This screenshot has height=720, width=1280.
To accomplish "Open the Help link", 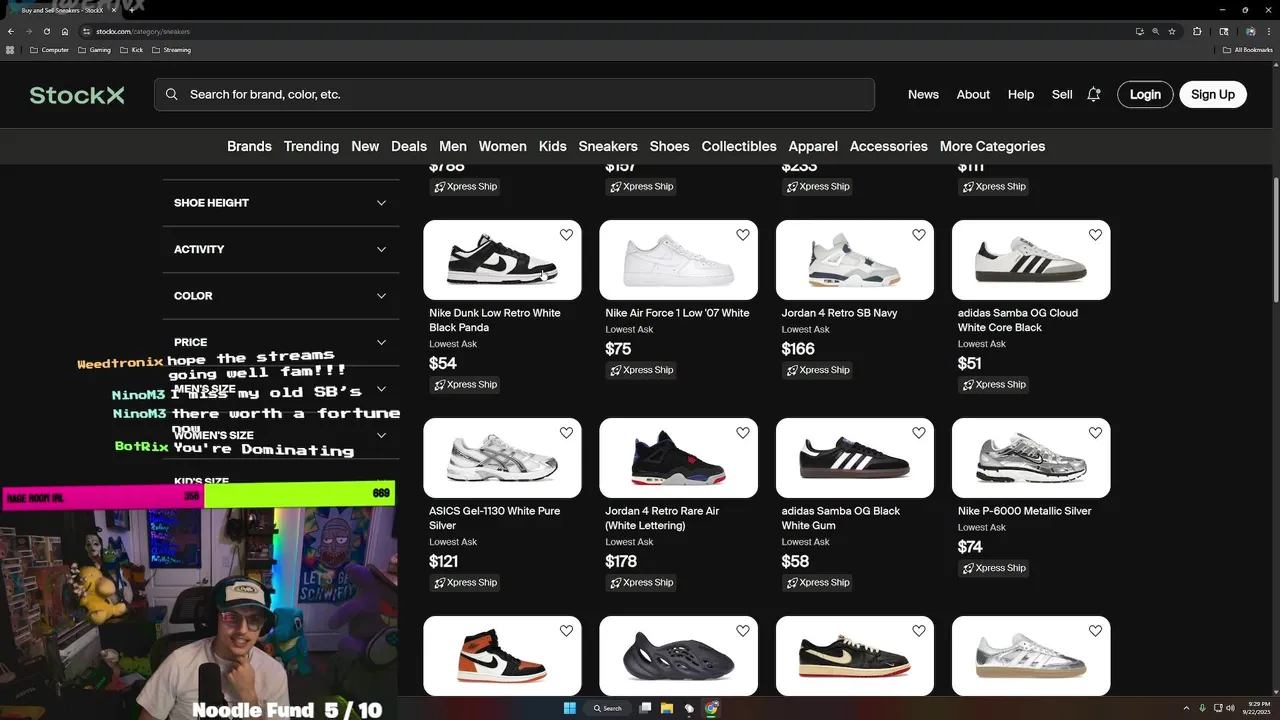I will tap(1021, 94).
